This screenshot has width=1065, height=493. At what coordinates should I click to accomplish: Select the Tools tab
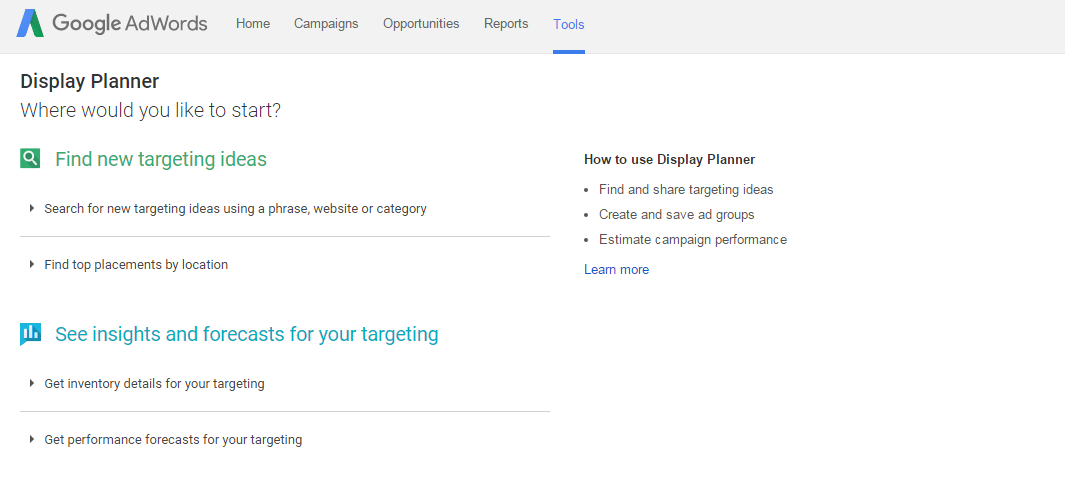pyautogui.click(x=569, y=25)
